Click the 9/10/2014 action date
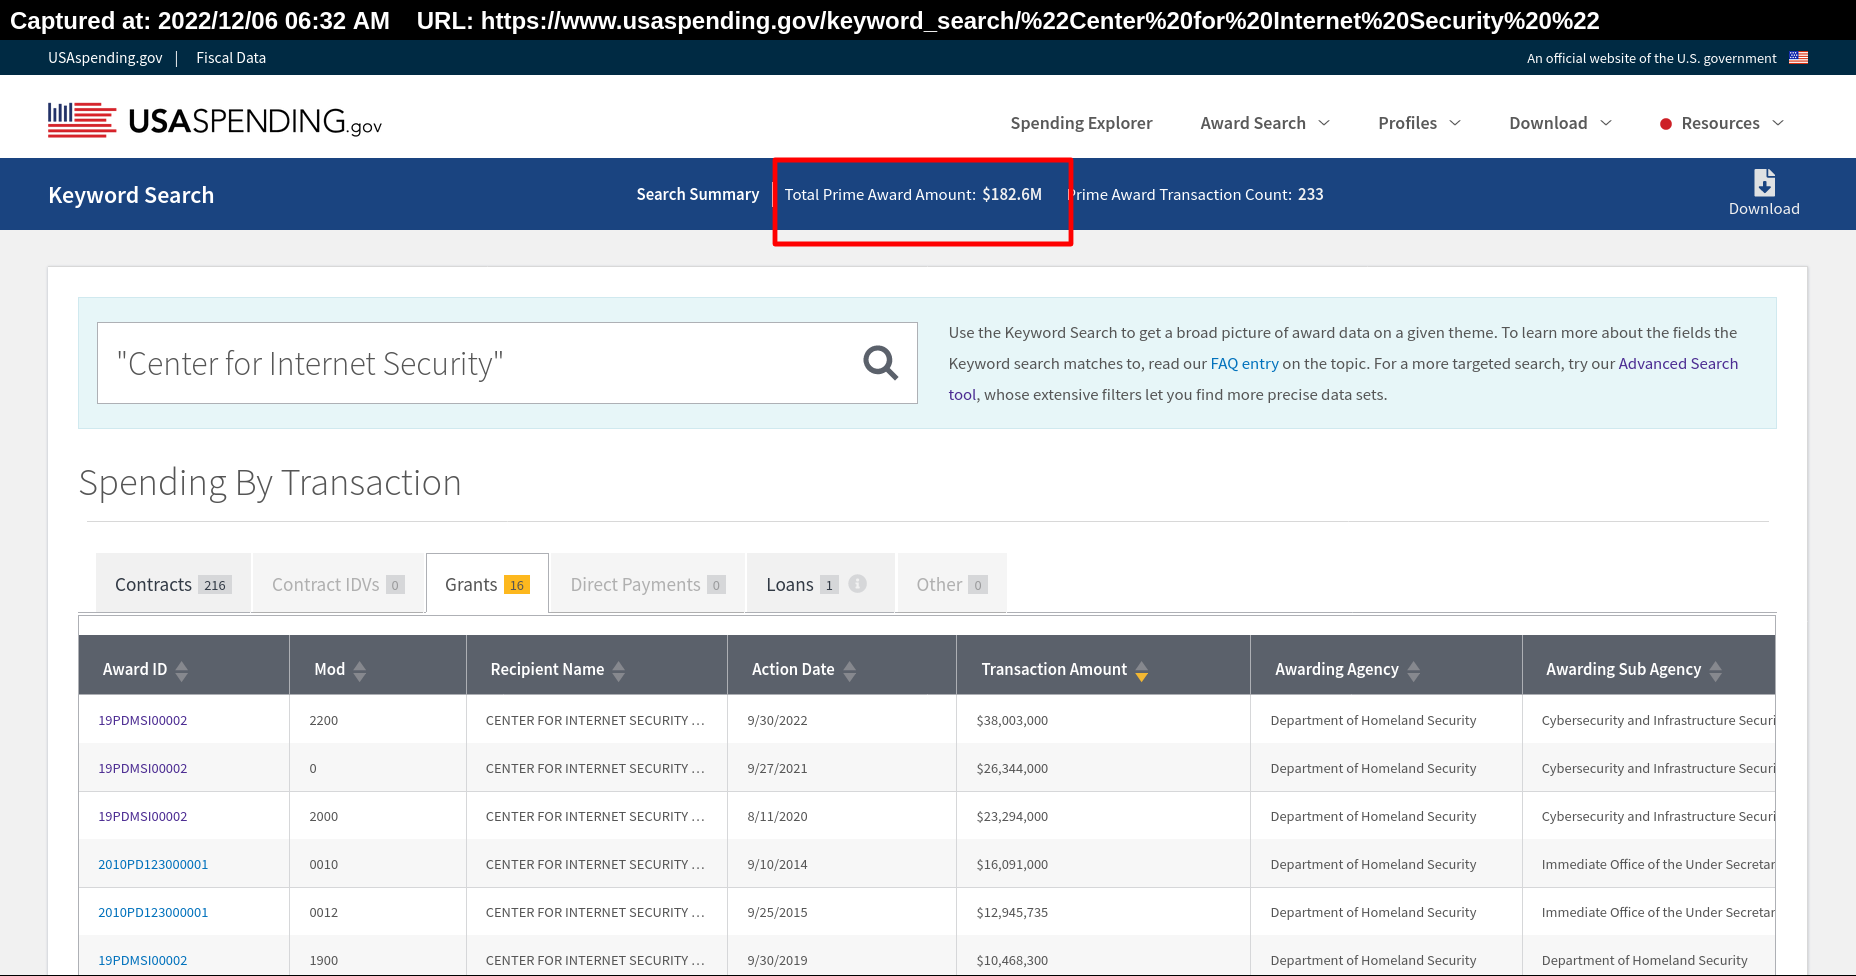The height and width of the screenshot is (976, 1856). point(777,864)
